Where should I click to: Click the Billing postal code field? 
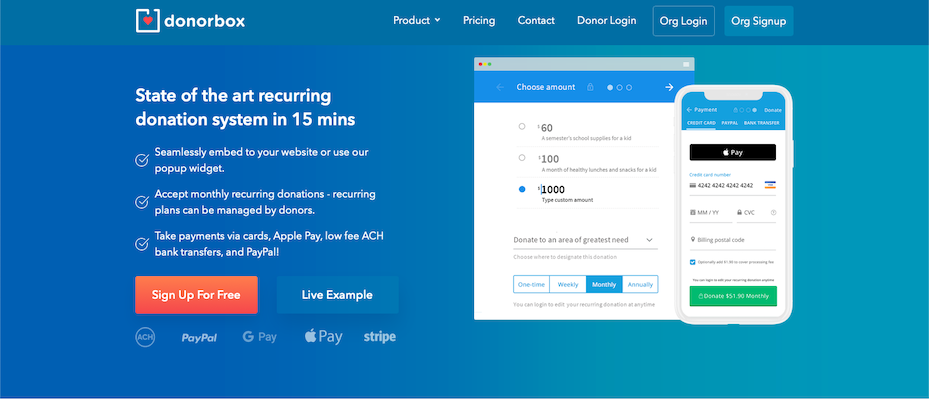[x=732, y=240]
